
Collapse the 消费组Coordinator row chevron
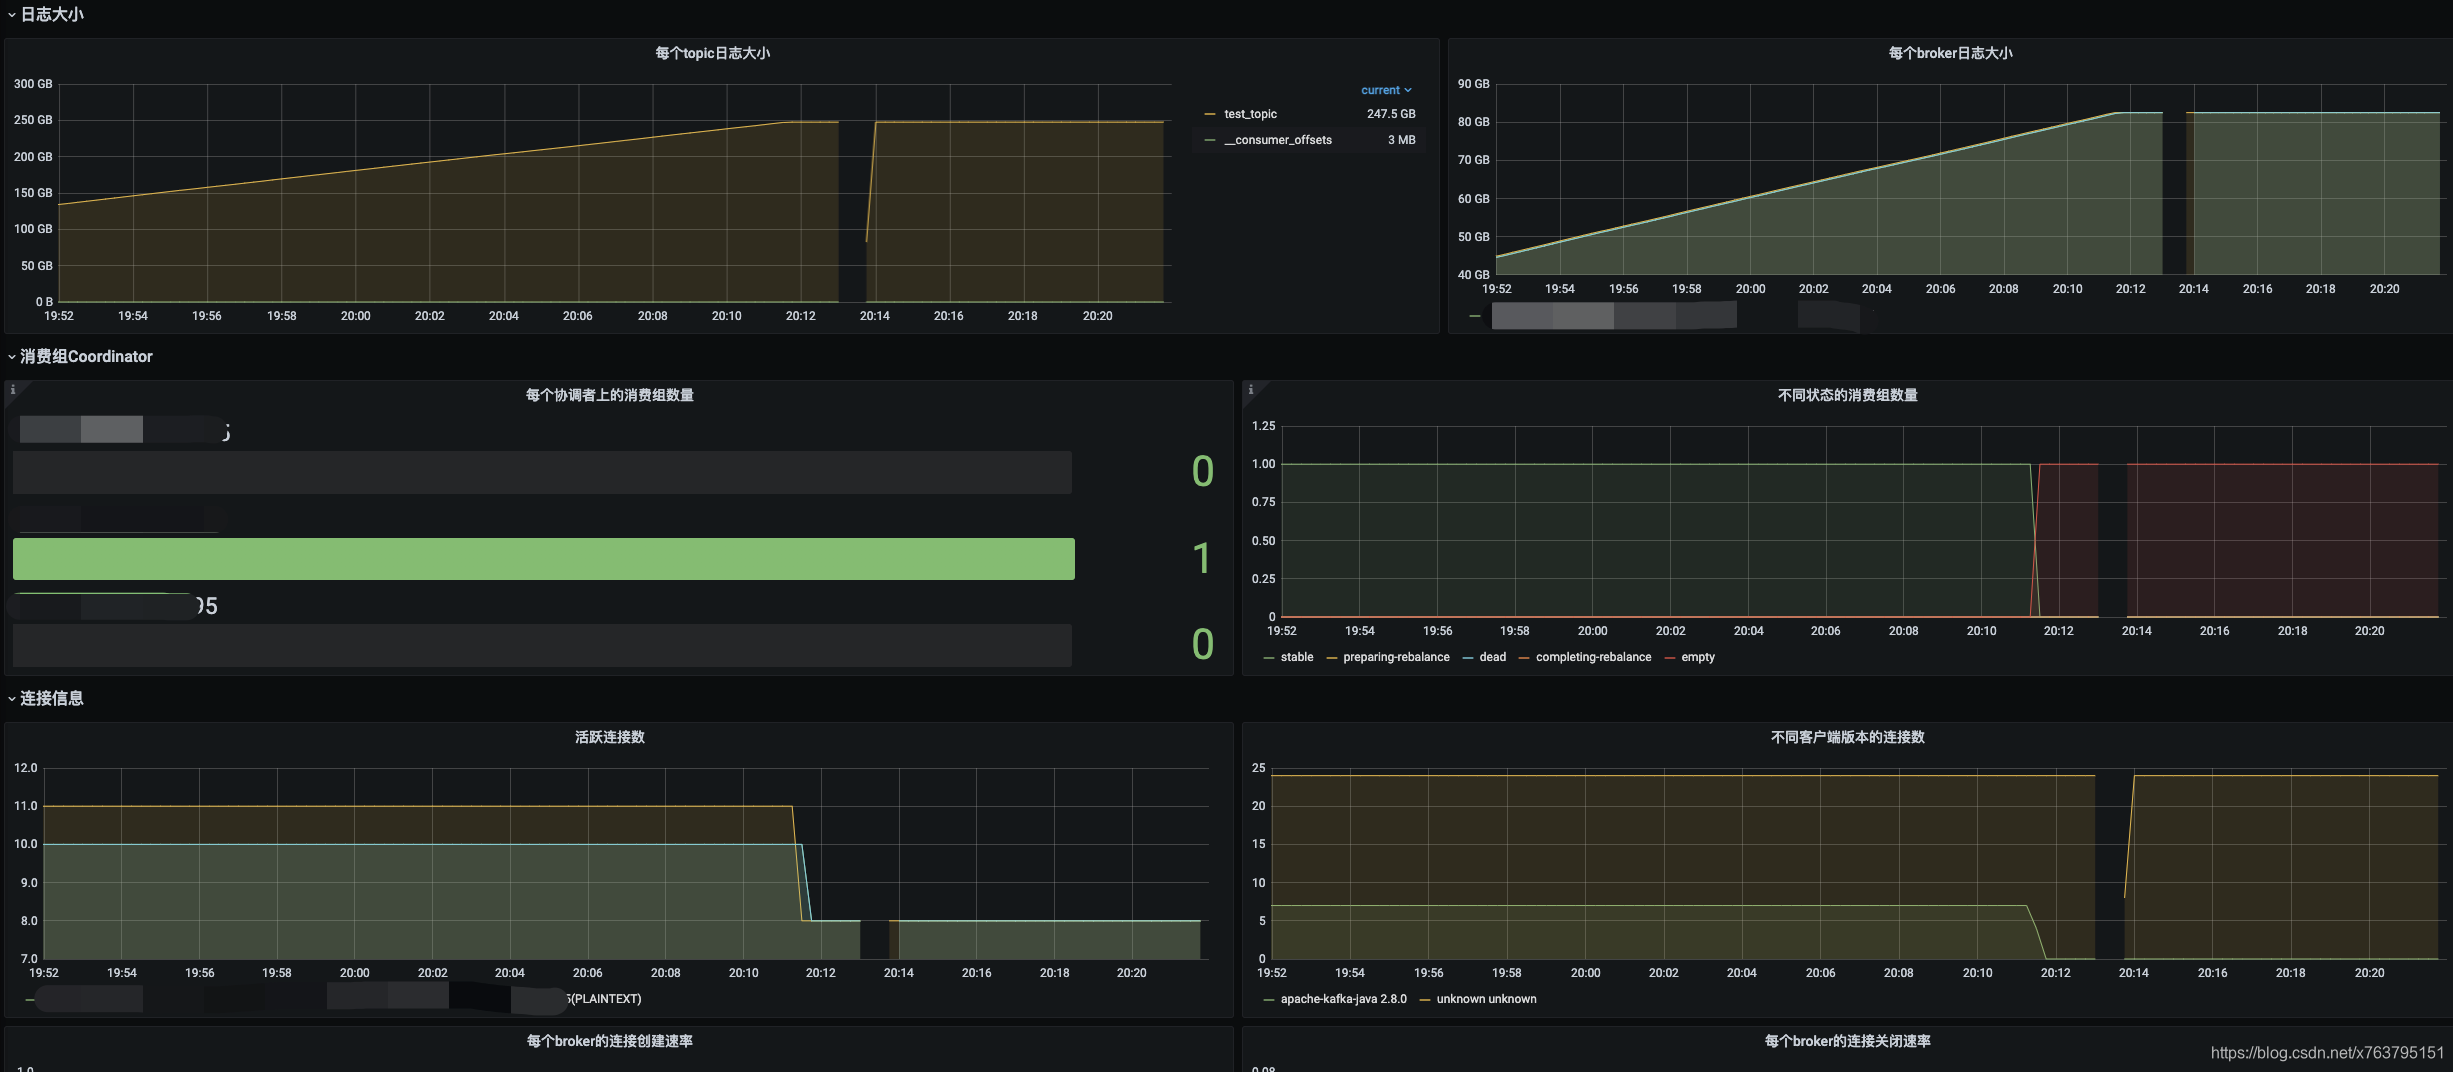(x=11, y=357)
